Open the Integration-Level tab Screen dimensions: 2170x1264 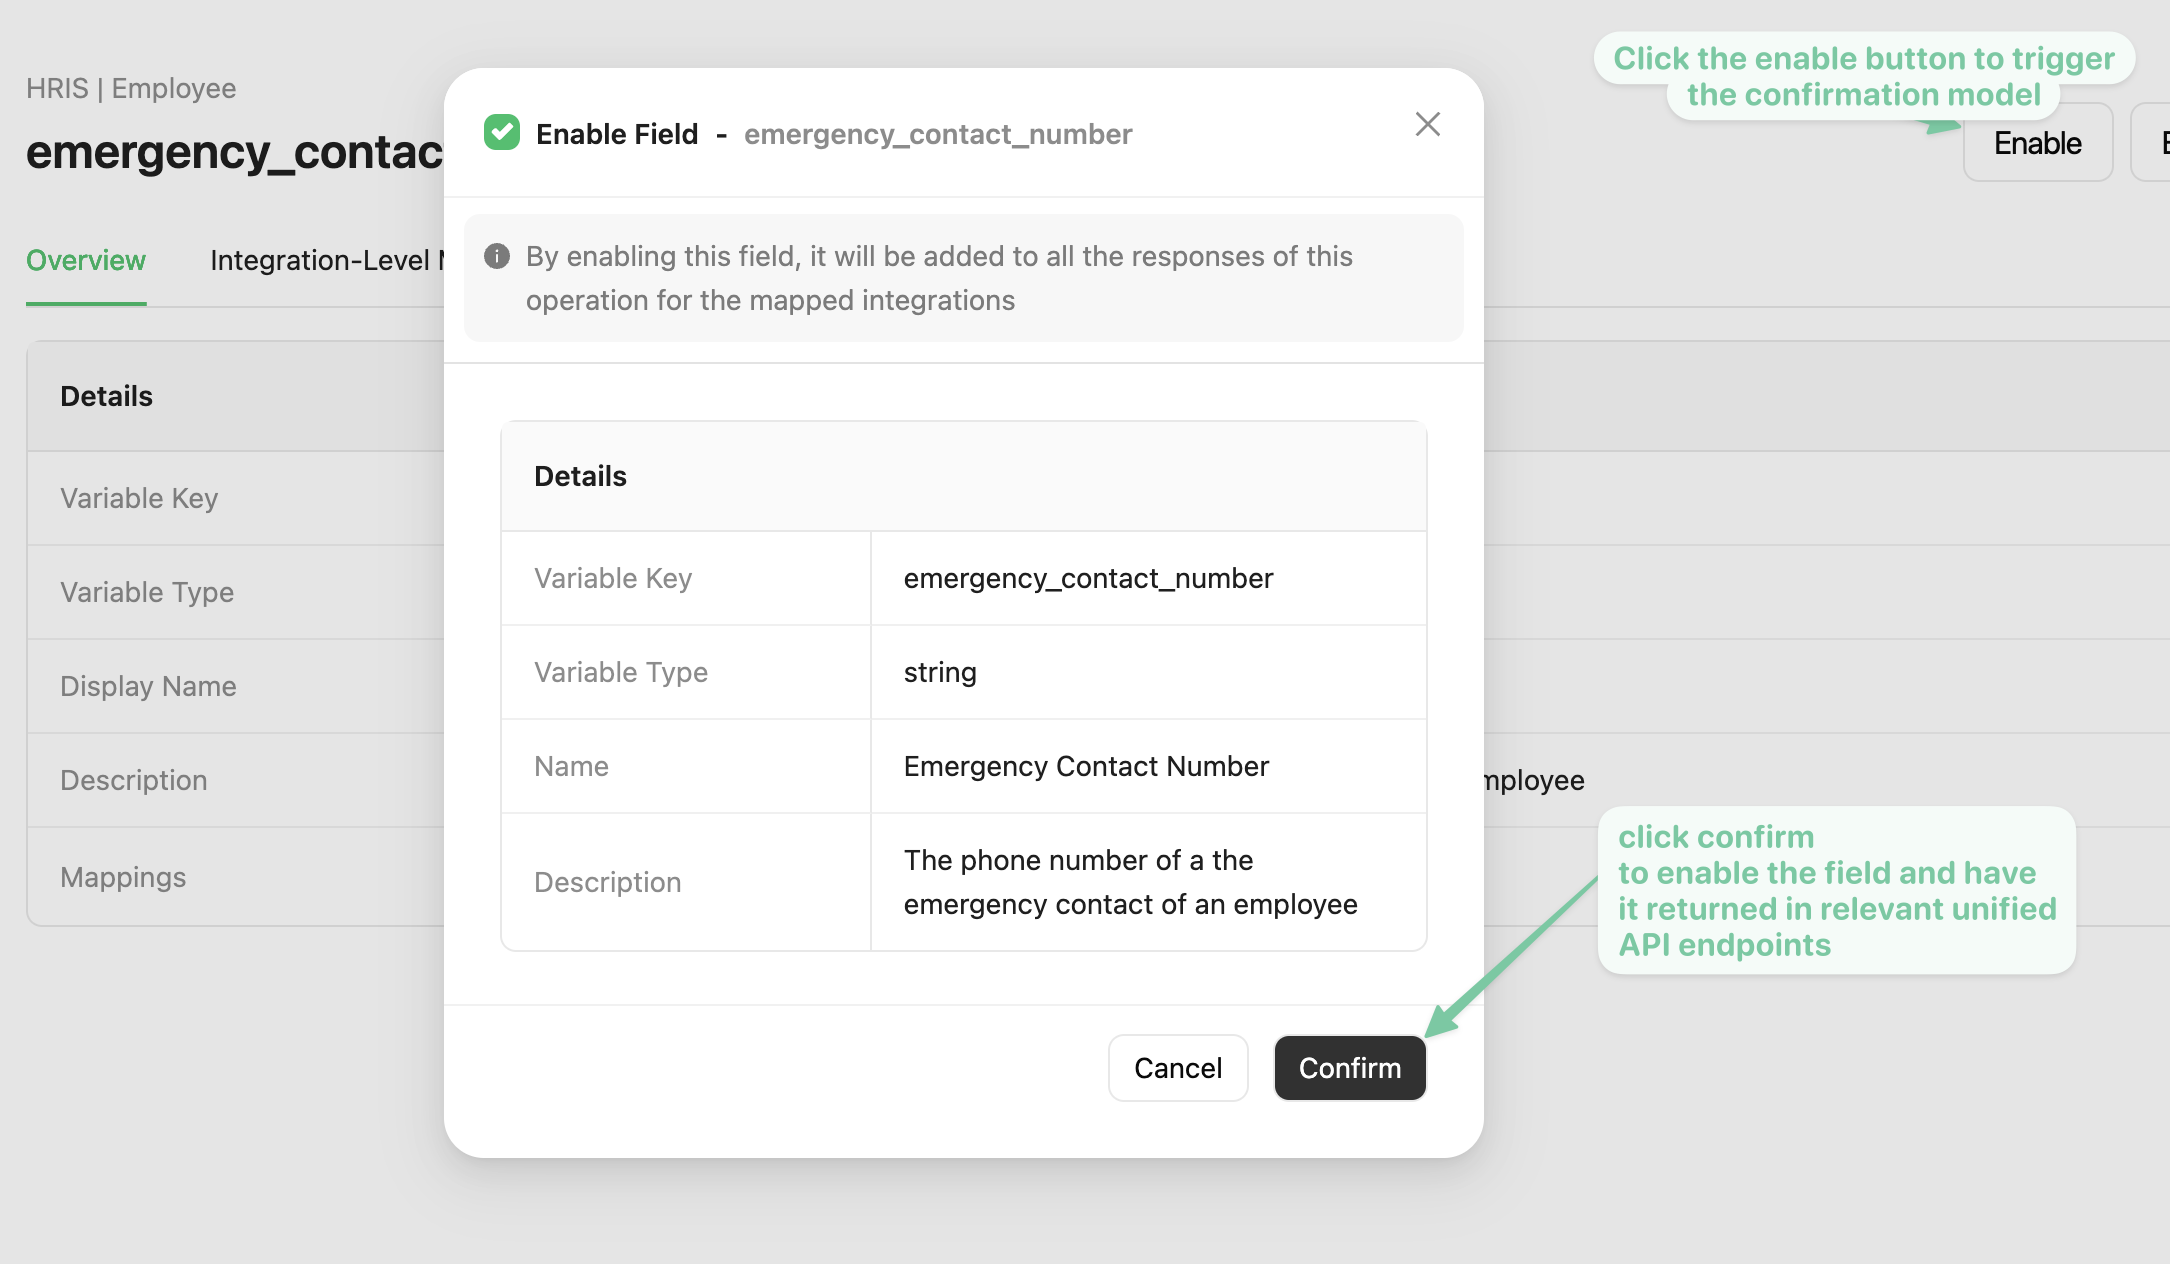pos(327,260)
